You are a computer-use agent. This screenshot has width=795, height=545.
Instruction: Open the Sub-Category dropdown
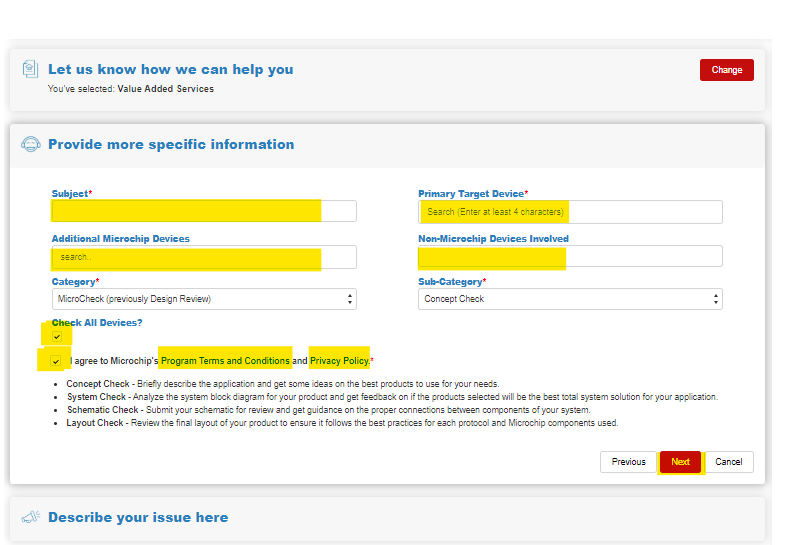point(570,299)
